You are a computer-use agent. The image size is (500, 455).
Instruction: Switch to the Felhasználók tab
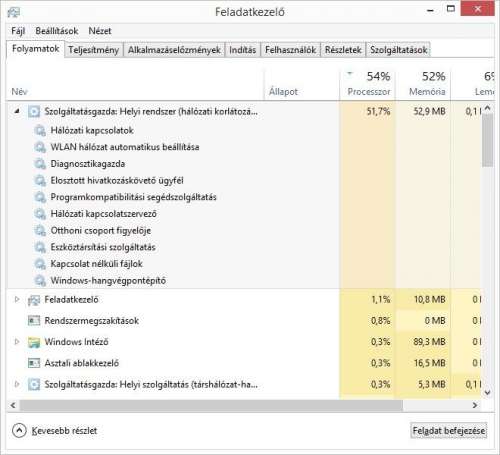tap(290, 50)
